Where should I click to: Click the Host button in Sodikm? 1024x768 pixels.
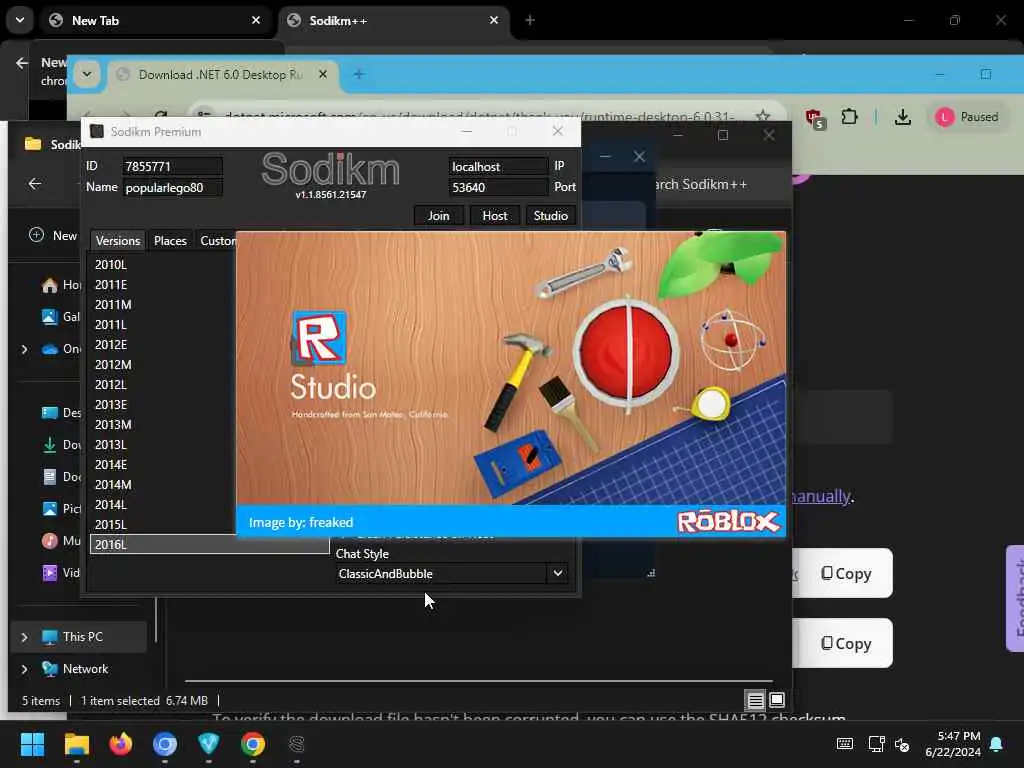(494, 216)
